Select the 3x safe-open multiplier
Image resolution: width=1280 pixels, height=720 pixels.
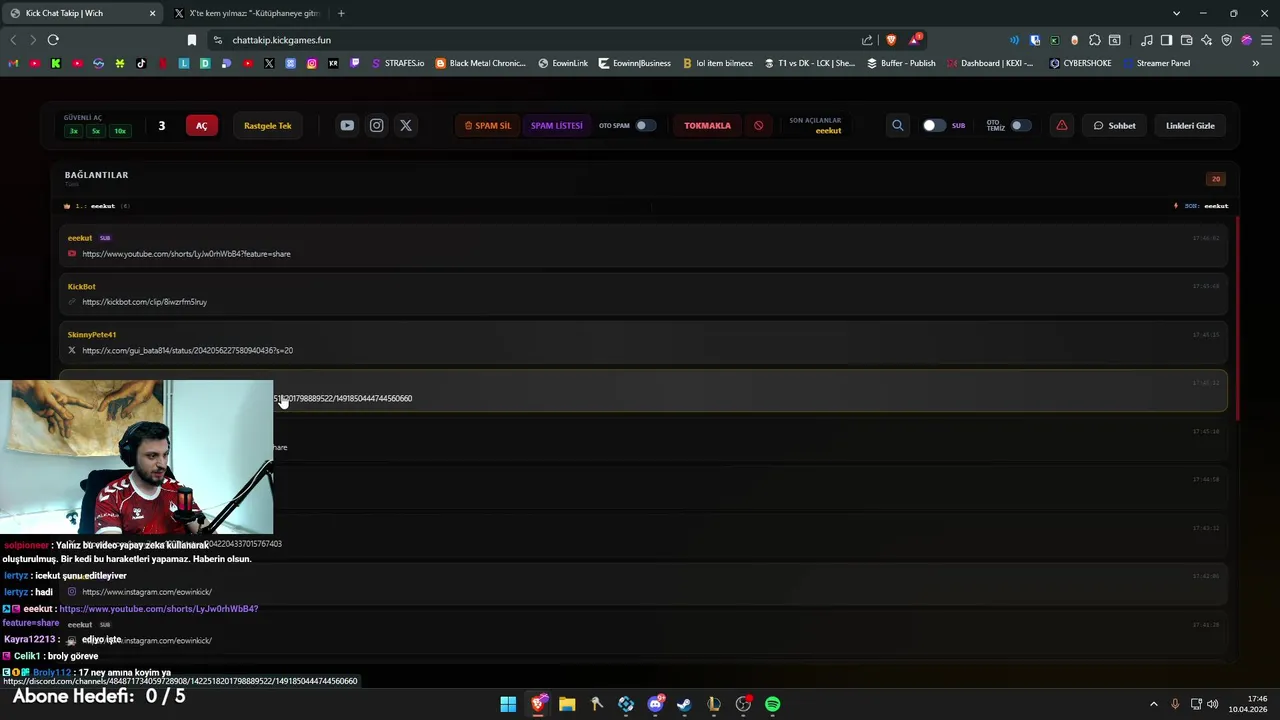click(x=73, y=131)
